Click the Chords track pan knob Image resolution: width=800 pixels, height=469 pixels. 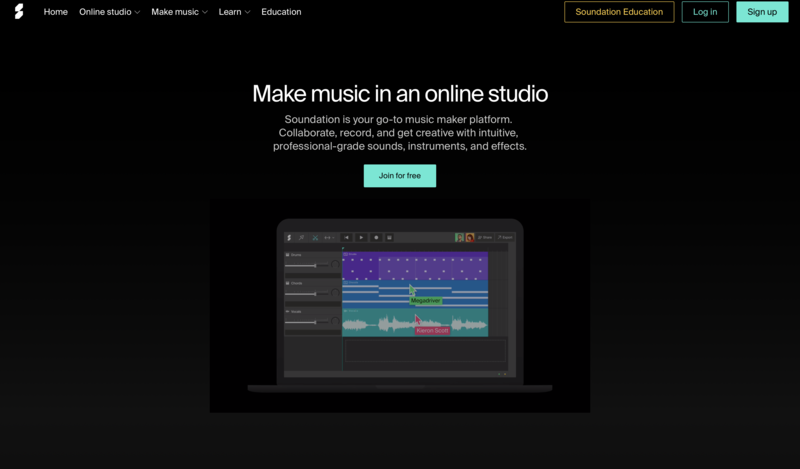(x=334, y=293)
